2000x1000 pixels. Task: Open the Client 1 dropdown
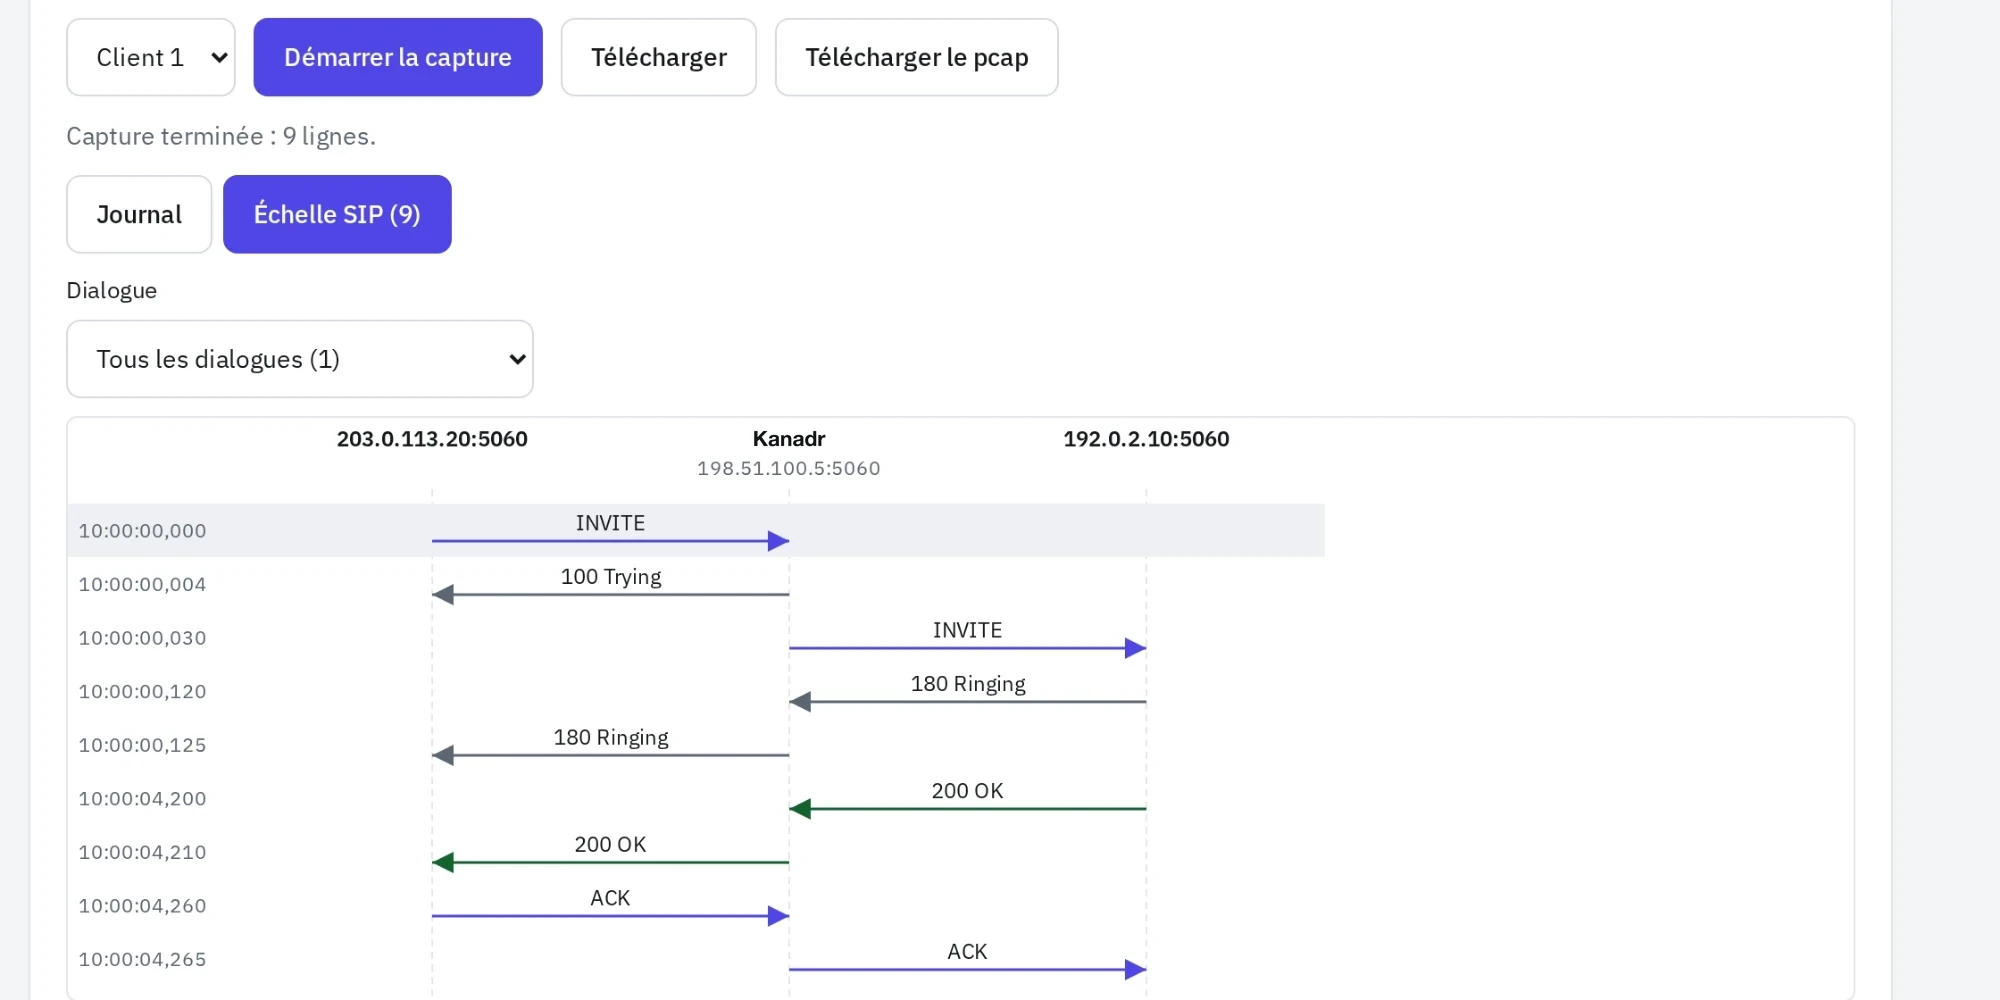[151, 57]
